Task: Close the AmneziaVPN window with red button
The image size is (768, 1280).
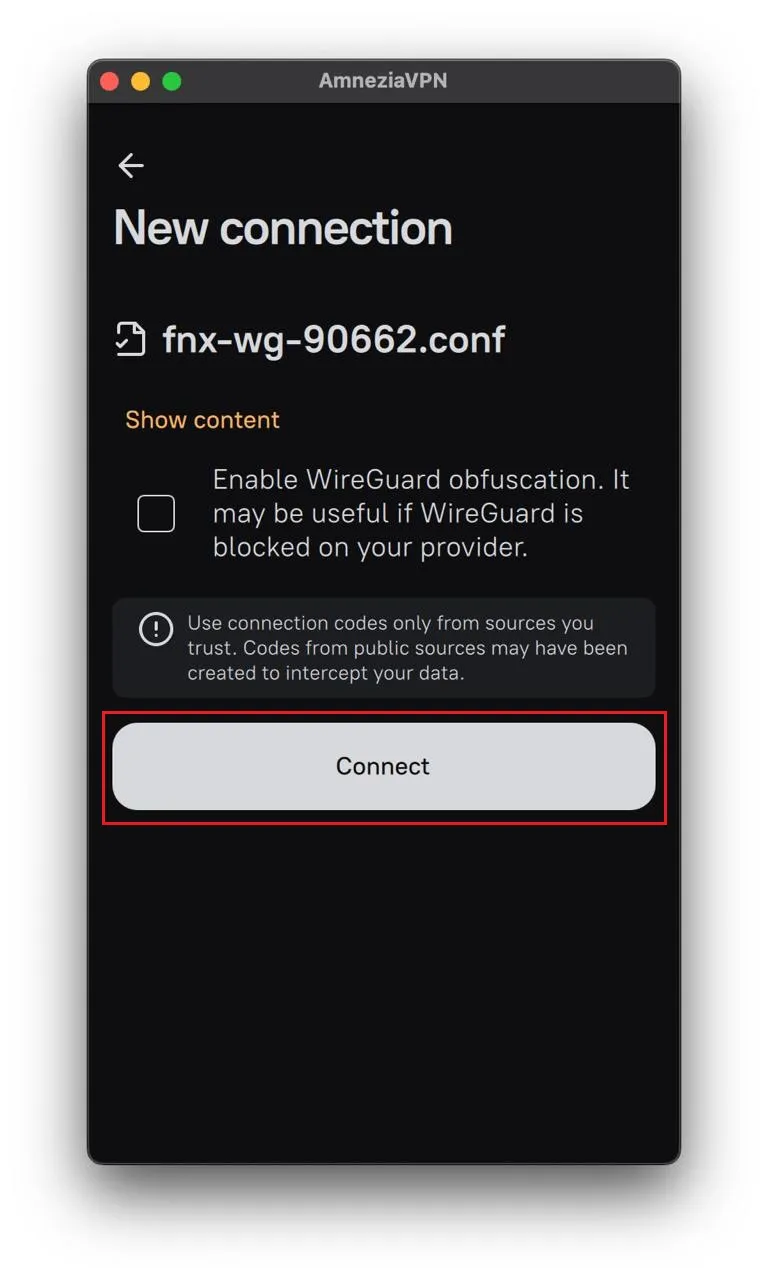Action: click(x=109, y=81)
